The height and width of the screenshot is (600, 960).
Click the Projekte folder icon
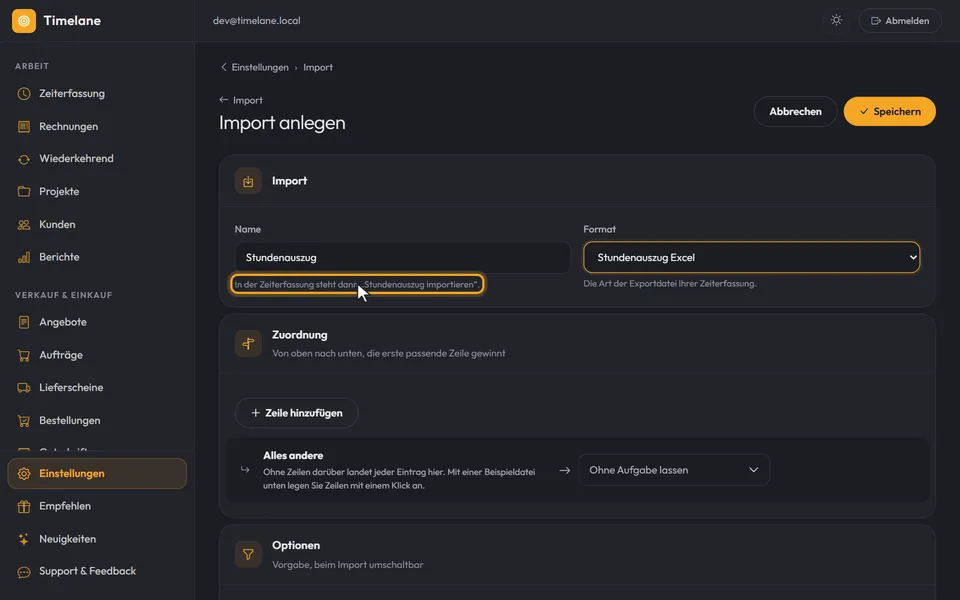[x=24, y=192]
